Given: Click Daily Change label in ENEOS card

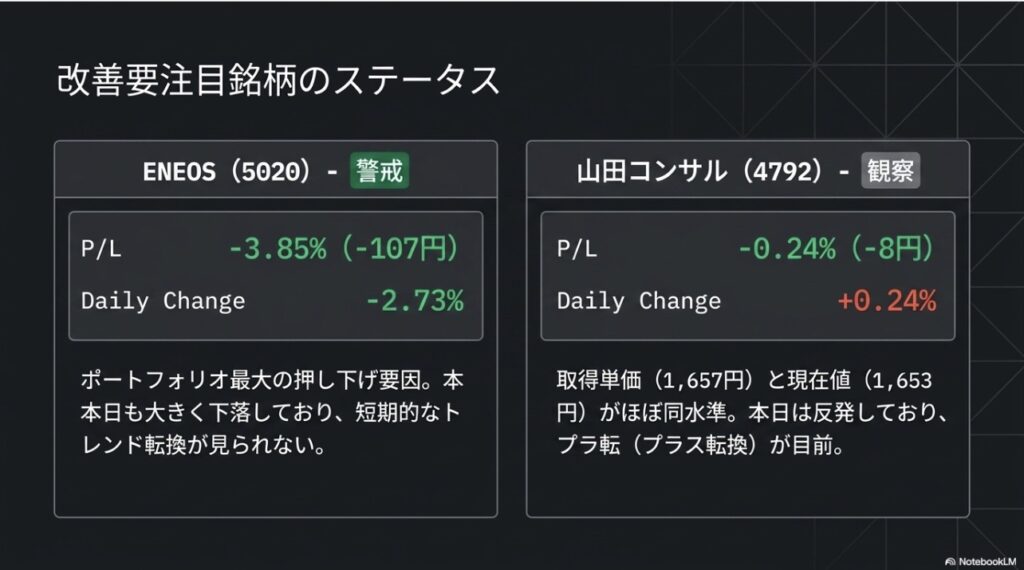Looking at the screenshot, I should click(163, 301).
